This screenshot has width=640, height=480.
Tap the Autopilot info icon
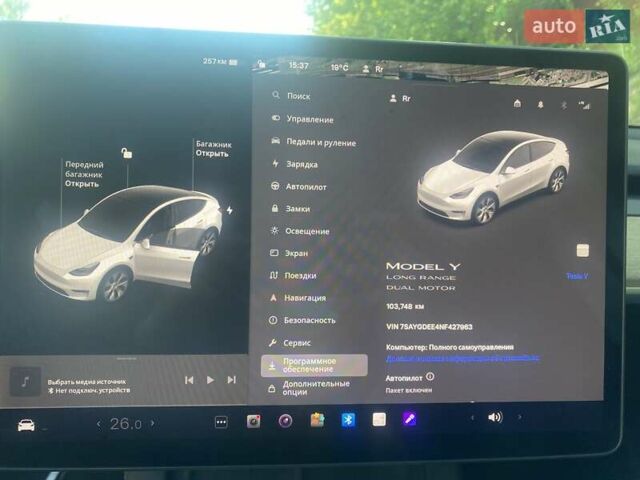[x=430, y=377]
